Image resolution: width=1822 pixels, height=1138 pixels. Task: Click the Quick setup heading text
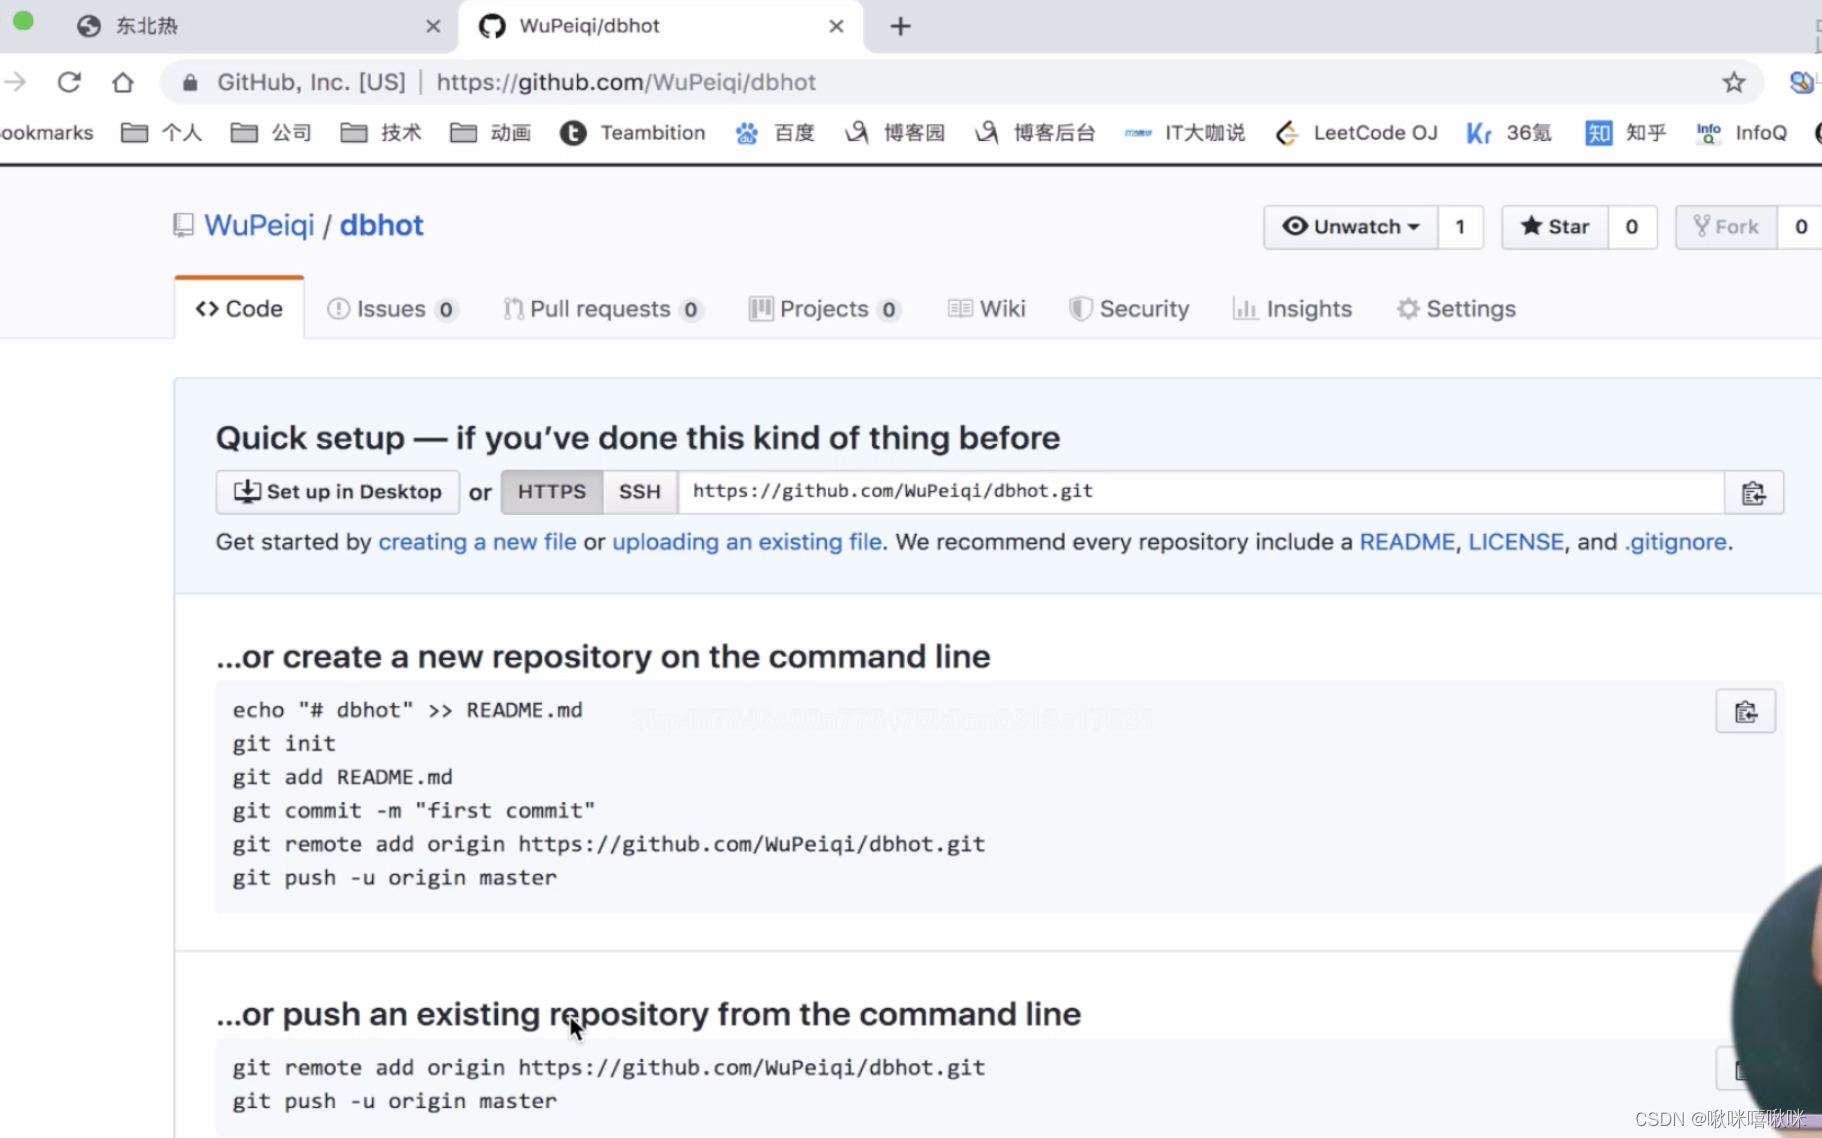click(x=638, y=438)
